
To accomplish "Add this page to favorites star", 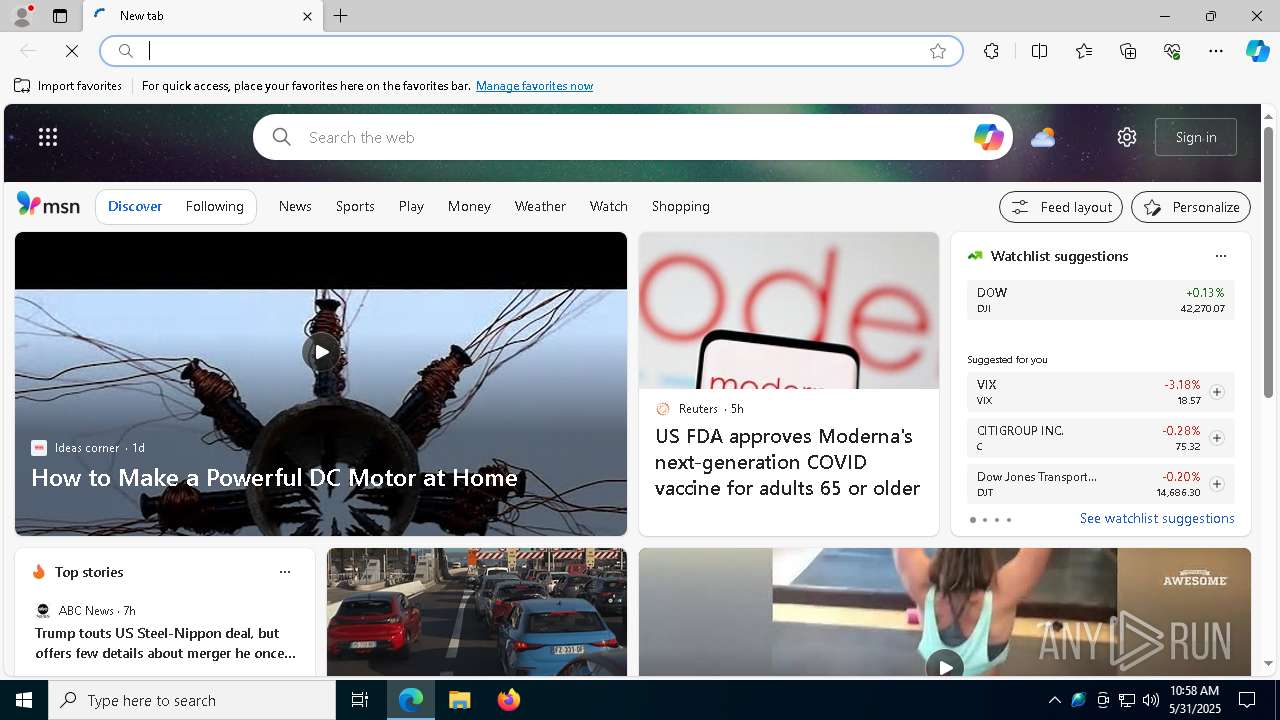I will pyautogui.click(x=938, y=51).
